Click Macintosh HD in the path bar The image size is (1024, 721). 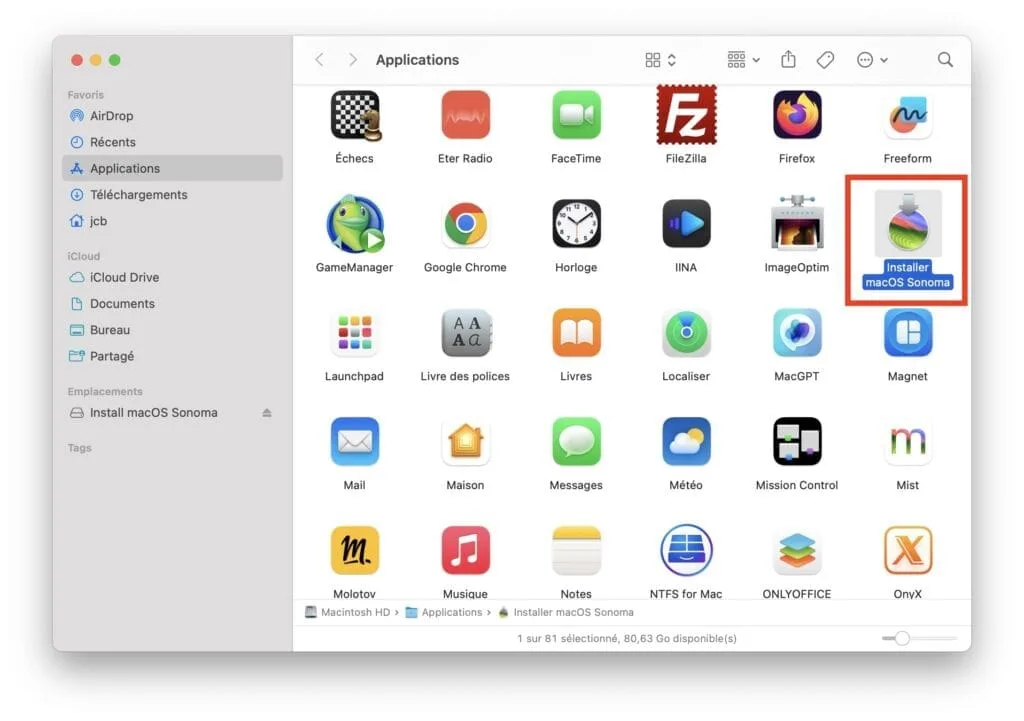[348, 612]
